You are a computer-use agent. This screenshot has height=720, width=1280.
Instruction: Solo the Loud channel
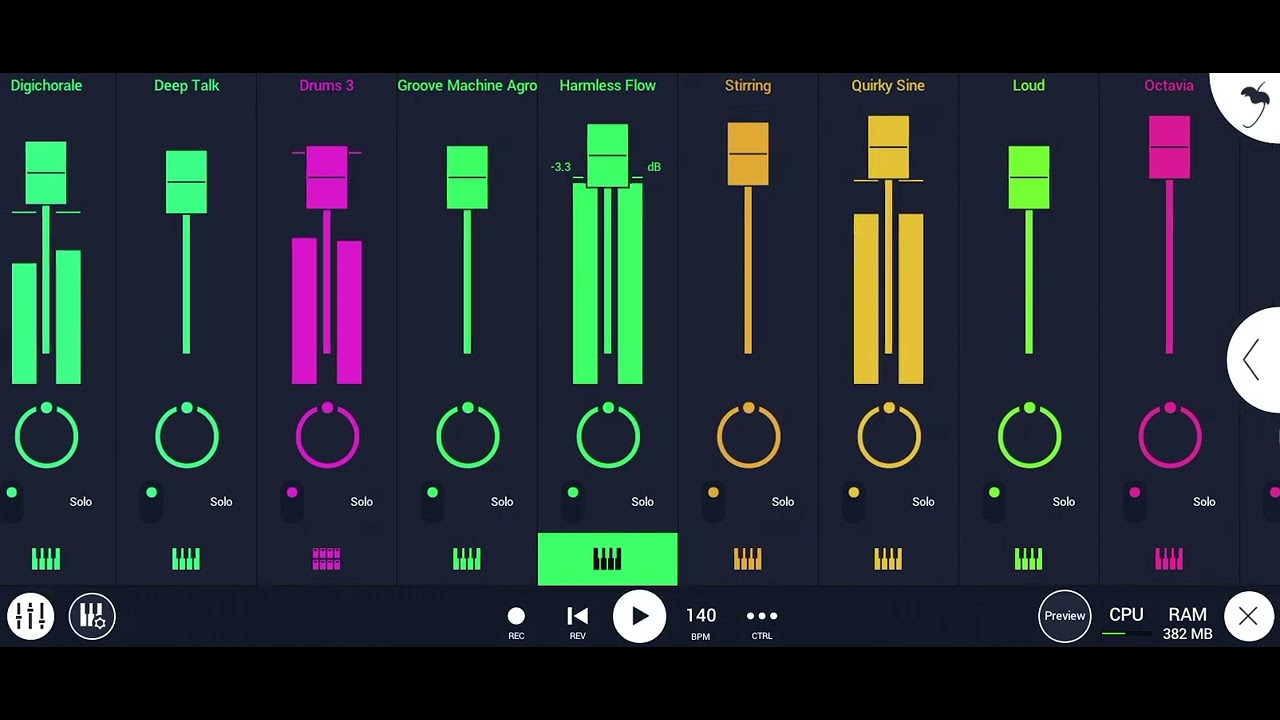(1063, 502)
